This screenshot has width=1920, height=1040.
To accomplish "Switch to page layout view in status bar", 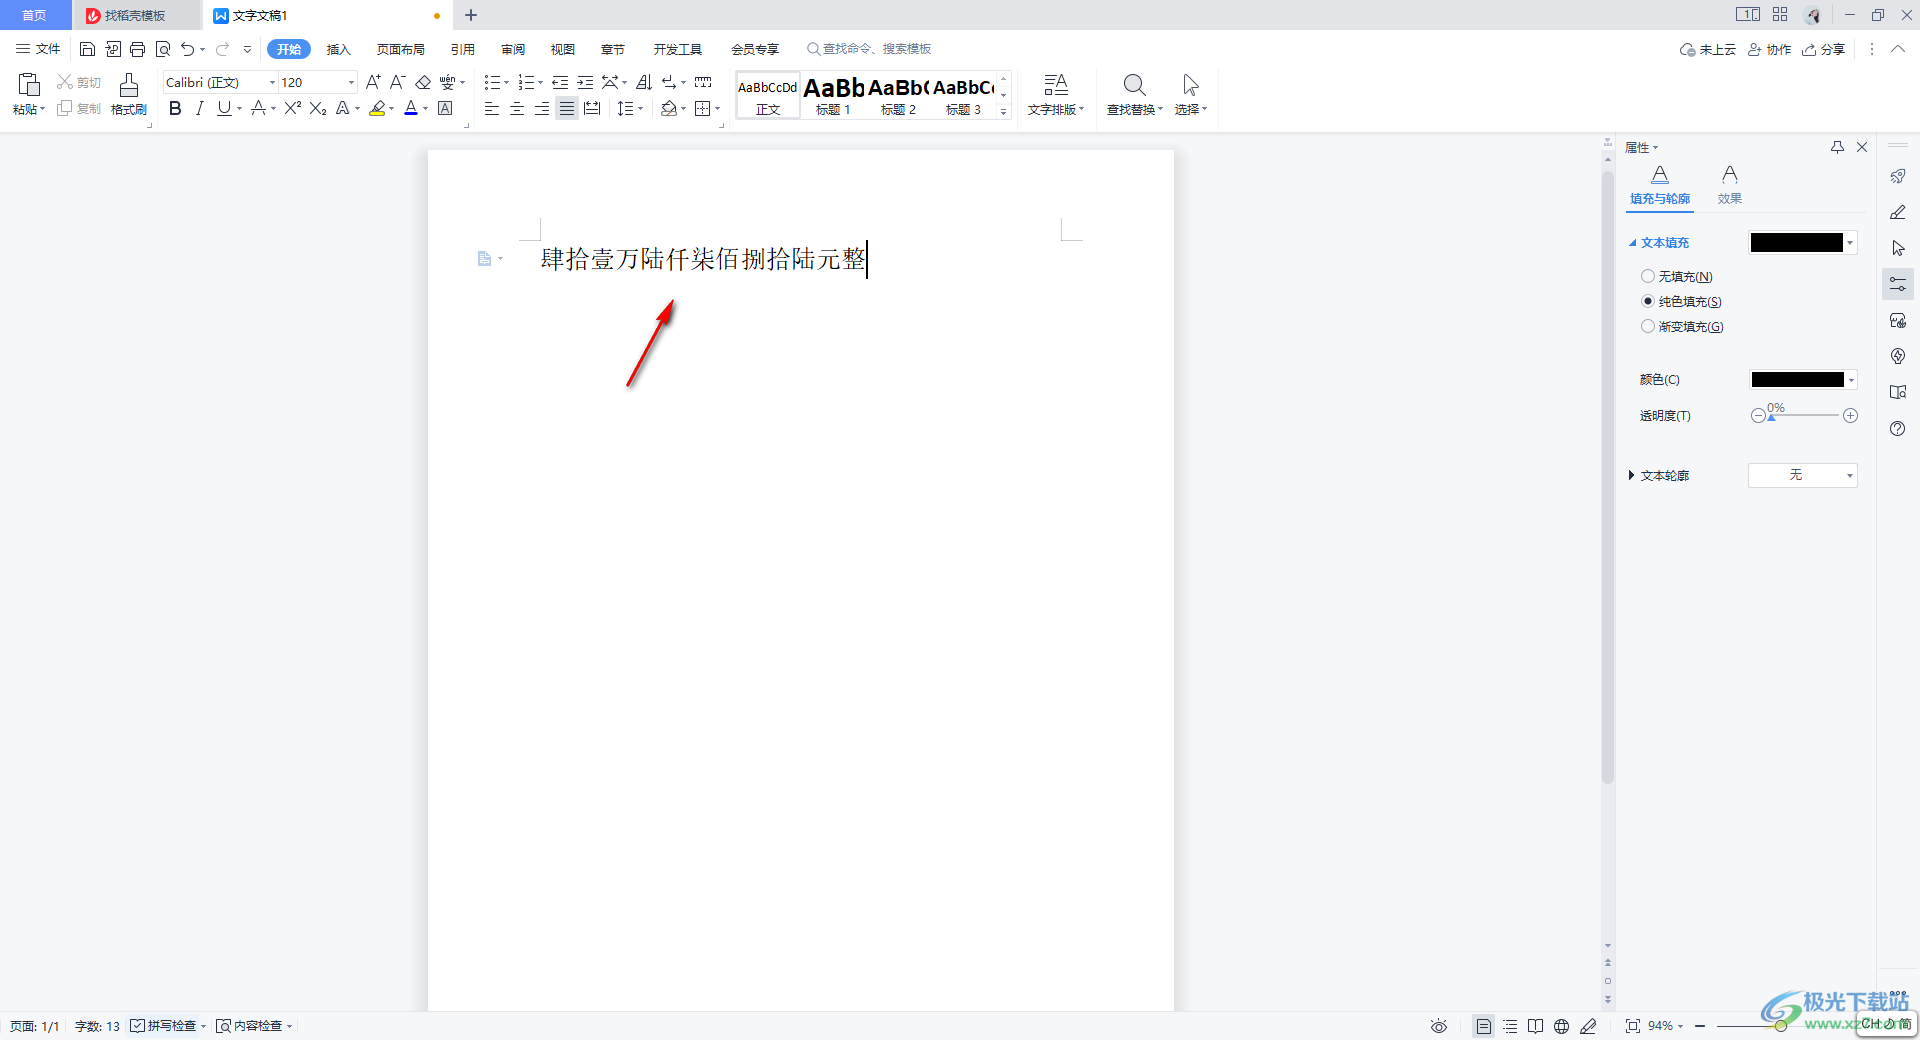I will pyautogui.click(x=1484, y=1026).
